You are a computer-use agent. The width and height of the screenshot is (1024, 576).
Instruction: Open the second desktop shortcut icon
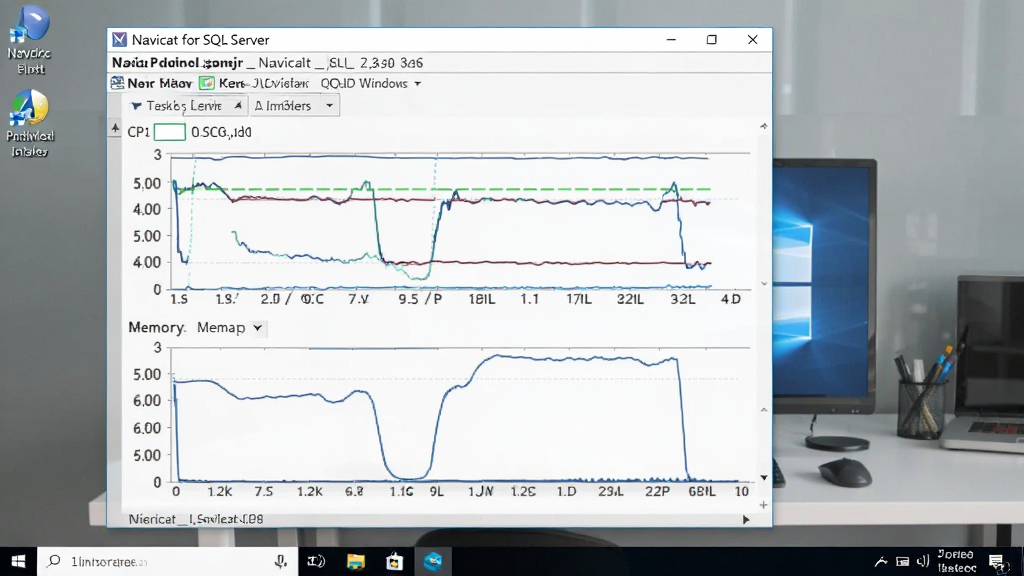point(29,108)
